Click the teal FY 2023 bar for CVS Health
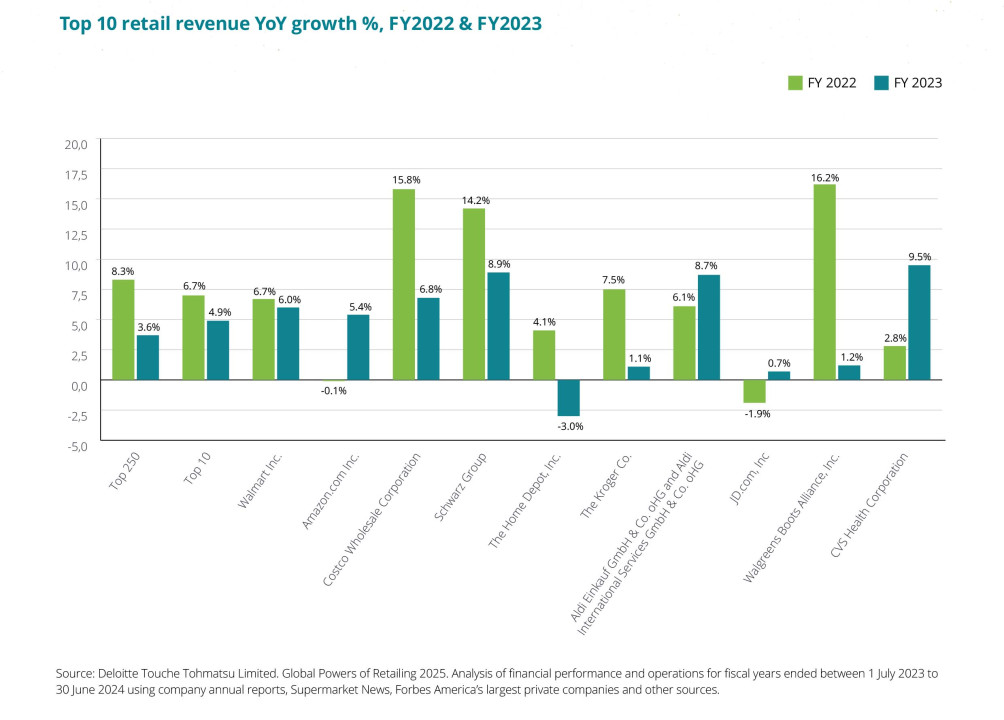This screenshot has width=1004, height=720. click(919, 322)
